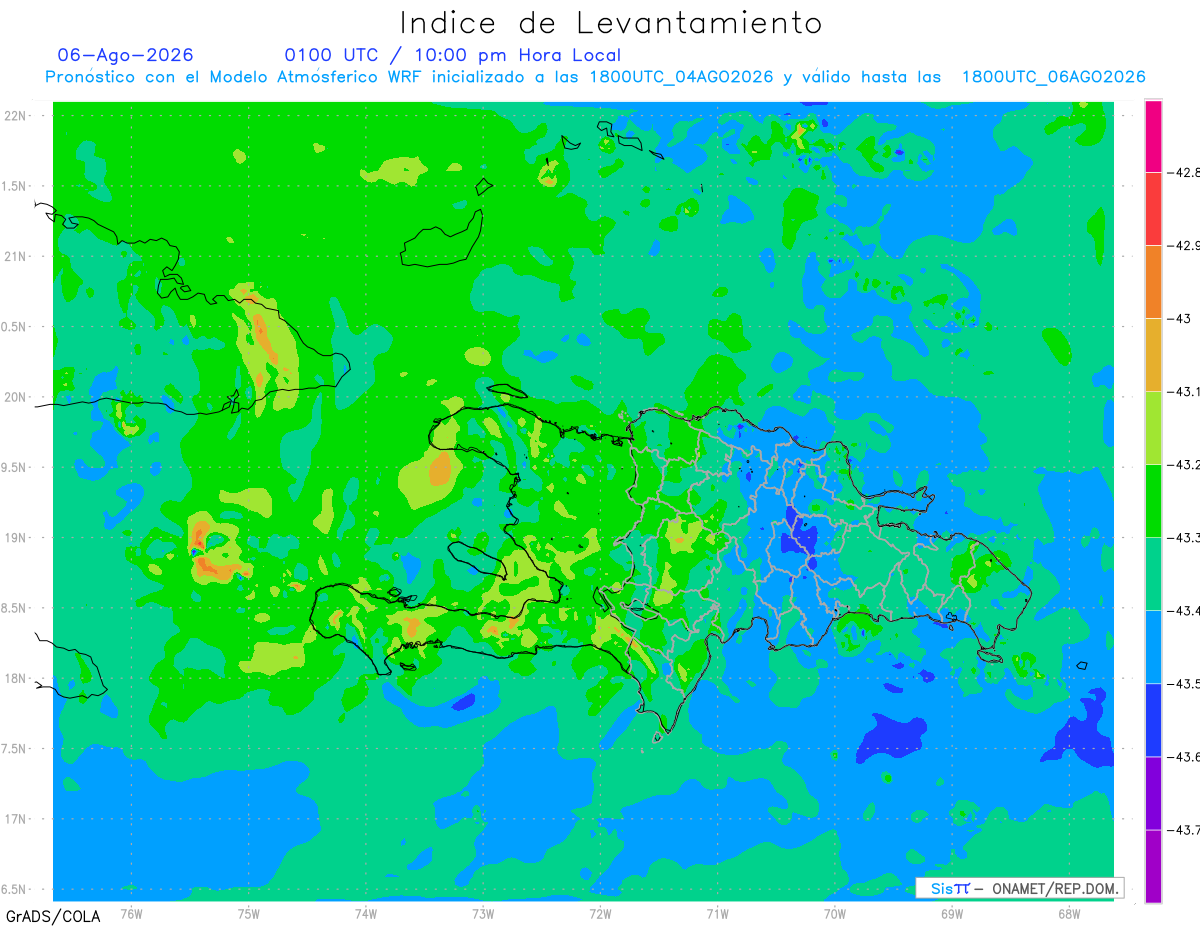Image resolution: width=1200 pixels, height=927 pixels.
Task: Click the "19N" latitude label
Action: [x=17, y=538]
